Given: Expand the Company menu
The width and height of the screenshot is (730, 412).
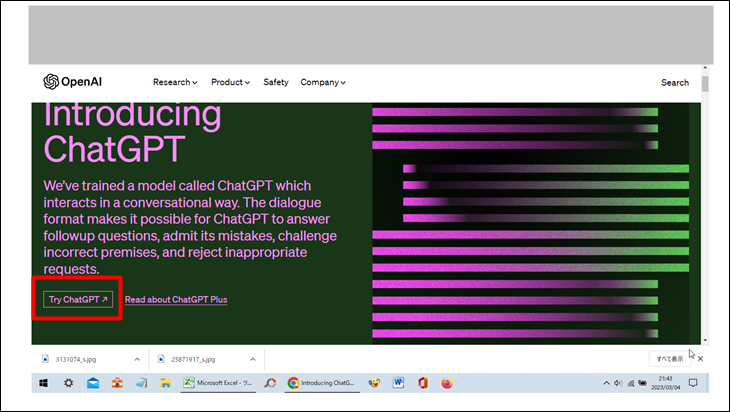Looking at the screenshot, I should (x=323, y=82).
